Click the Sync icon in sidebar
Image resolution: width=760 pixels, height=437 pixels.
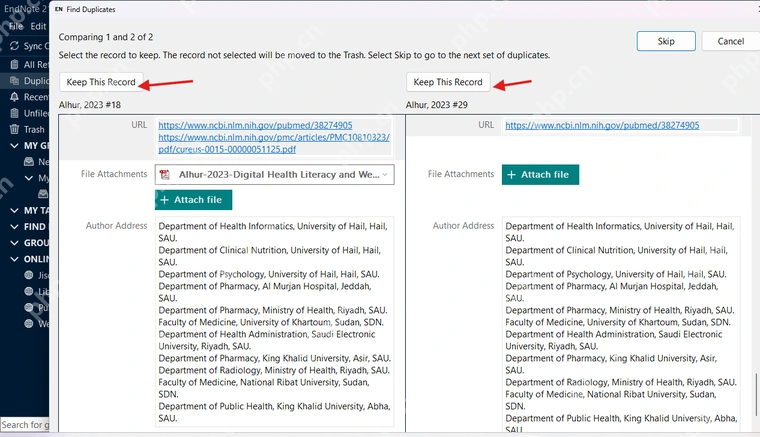tap(15, 46)
